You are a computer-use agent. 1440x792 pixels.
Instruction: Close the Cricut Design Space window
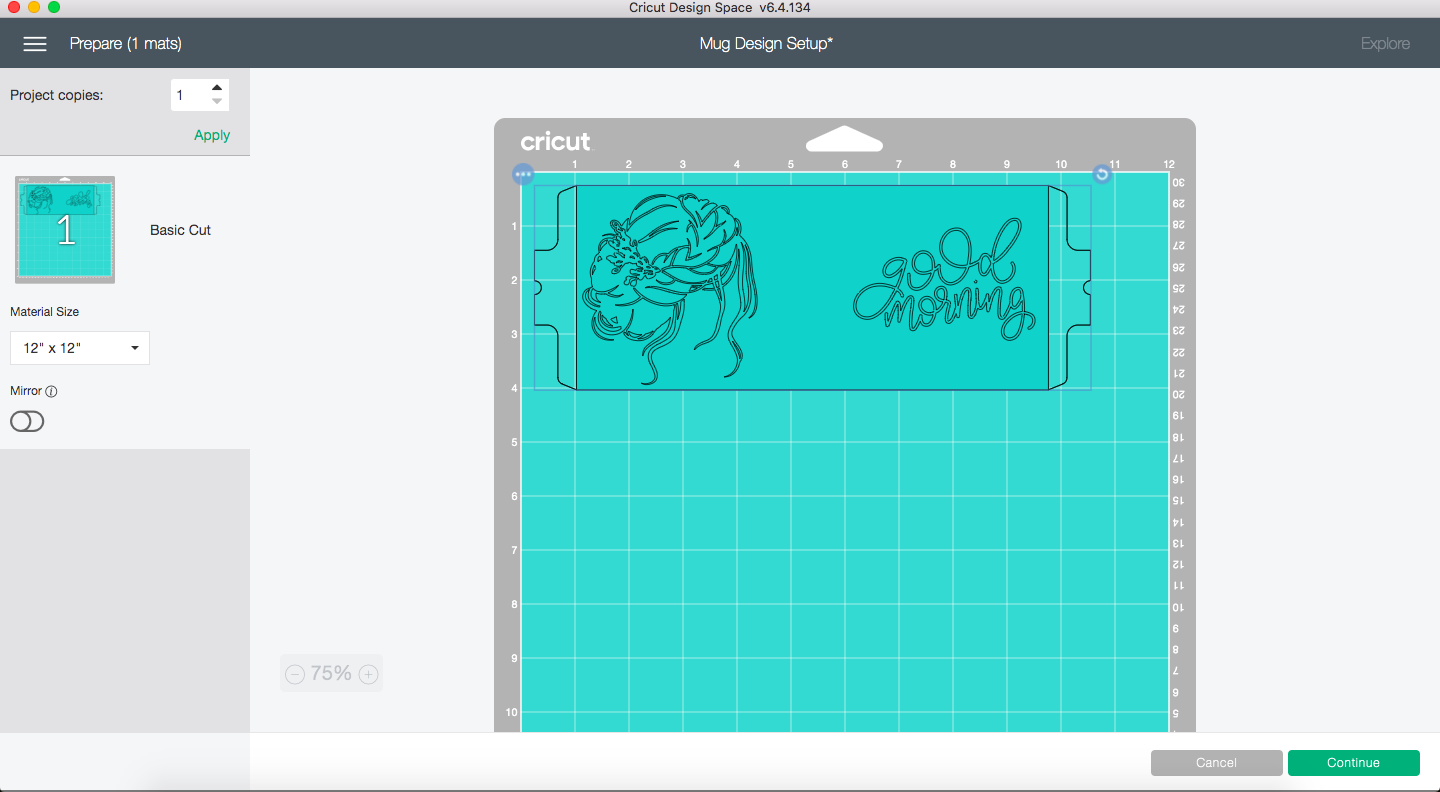tap(14, 8)
